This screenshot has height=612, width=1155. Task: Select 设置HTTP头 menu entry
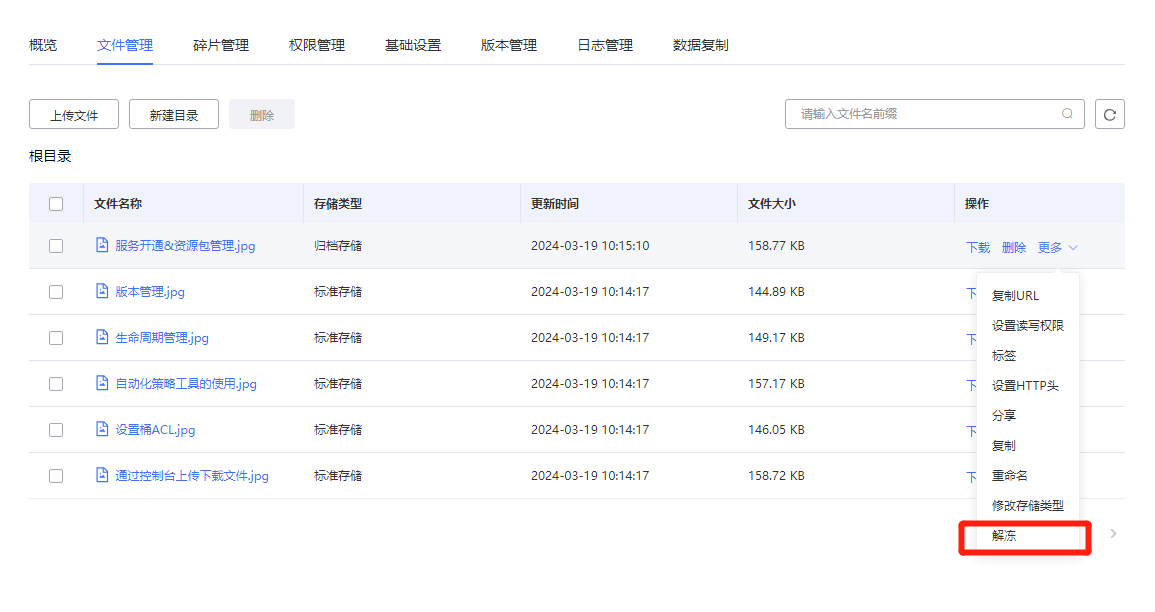point(1025,385)
